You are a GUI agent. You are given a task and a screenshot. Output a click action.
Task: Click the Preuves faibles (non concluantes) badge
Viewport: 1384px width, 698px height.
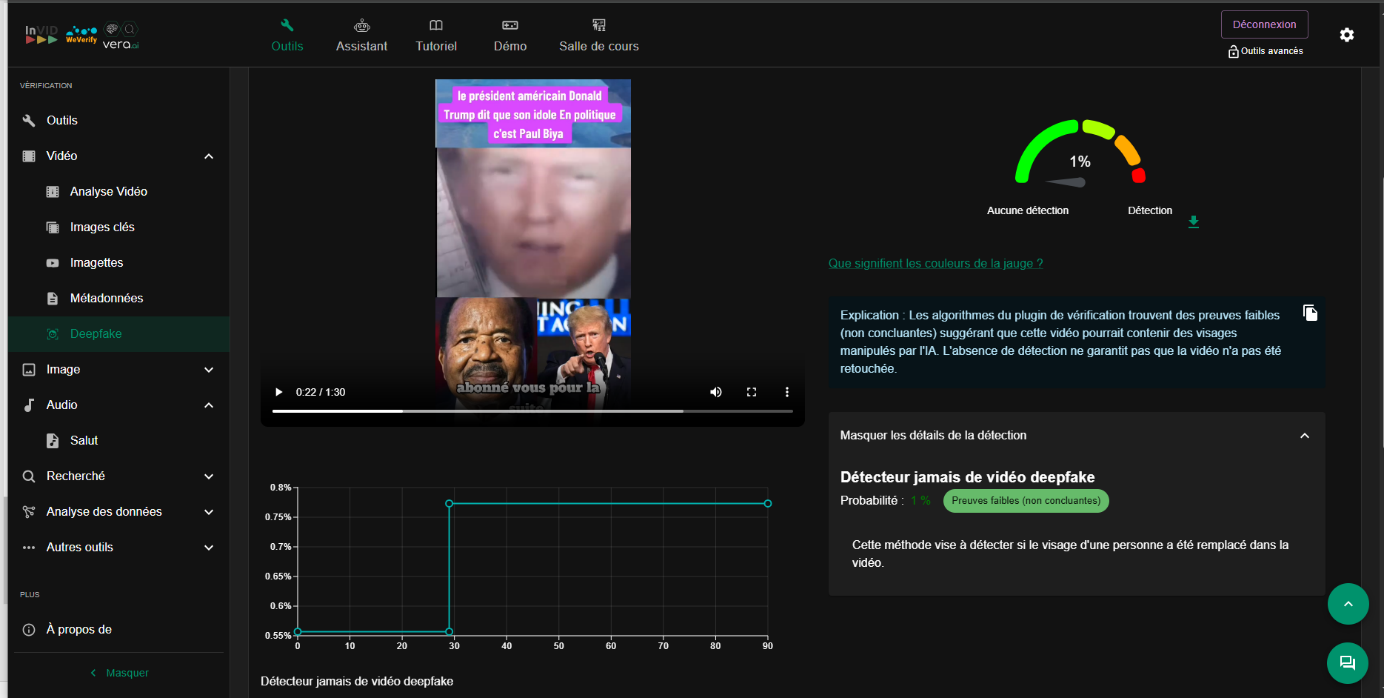tap(1026, 500)
